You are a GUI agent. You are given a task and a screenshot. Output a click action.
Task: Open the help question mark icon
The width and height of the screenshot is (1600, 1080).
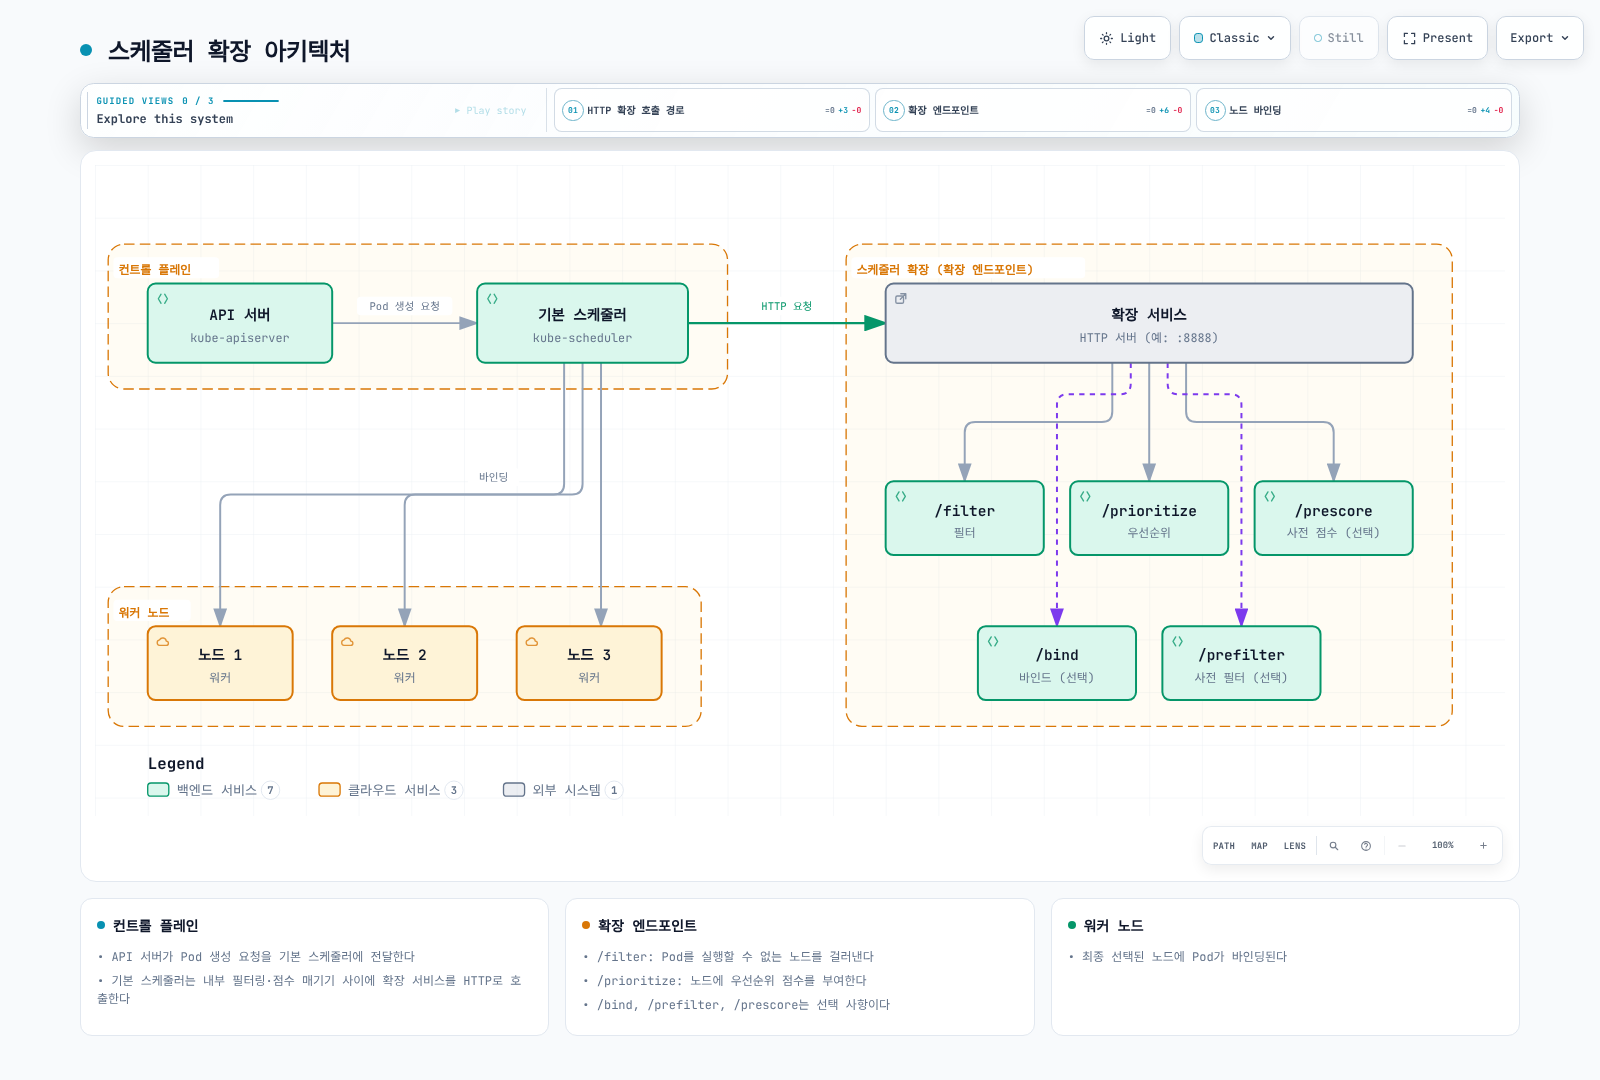coord(1366,846)
